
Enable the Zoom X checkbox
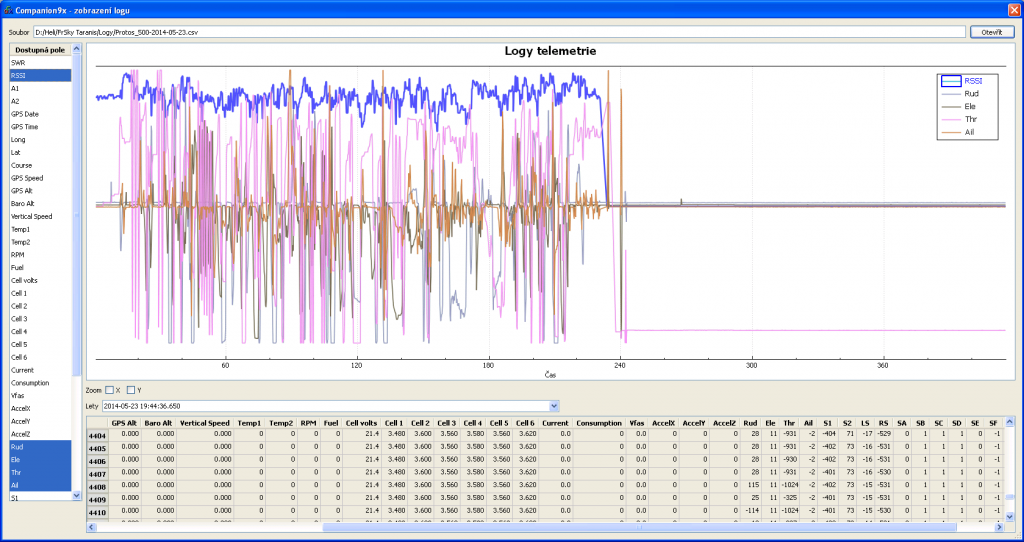pyautogui.click(x=110, y=390)
